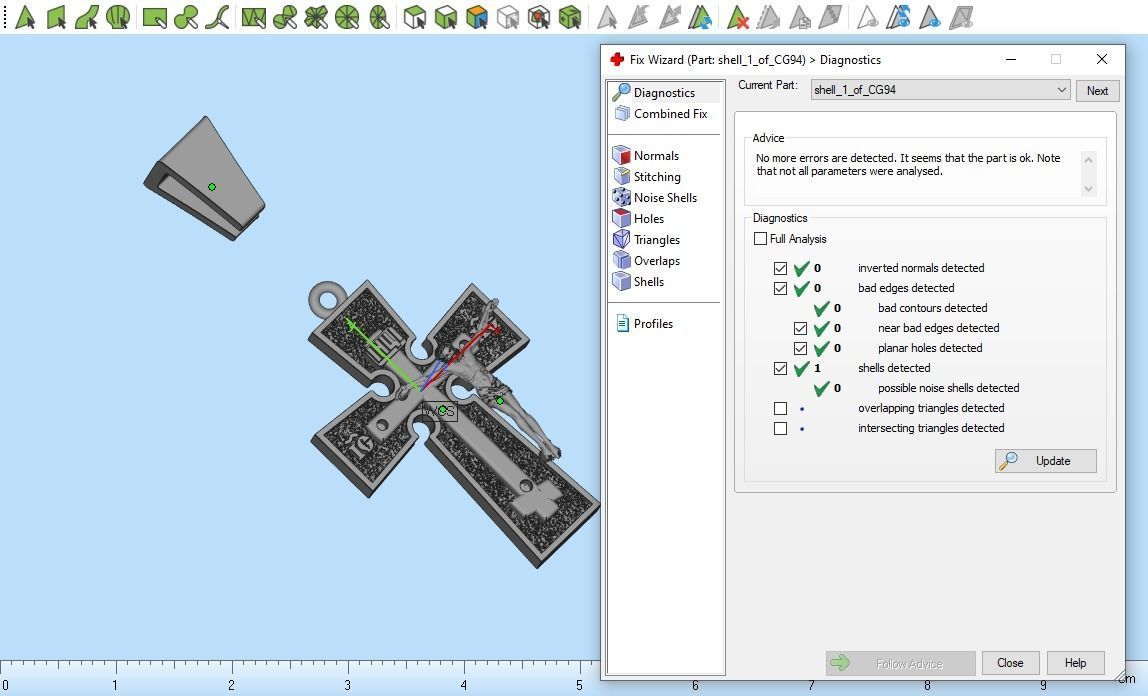This screenshot has width=1148, height=696.
Task: Click the toolbar drag handle dots
Action: [5, 16]
